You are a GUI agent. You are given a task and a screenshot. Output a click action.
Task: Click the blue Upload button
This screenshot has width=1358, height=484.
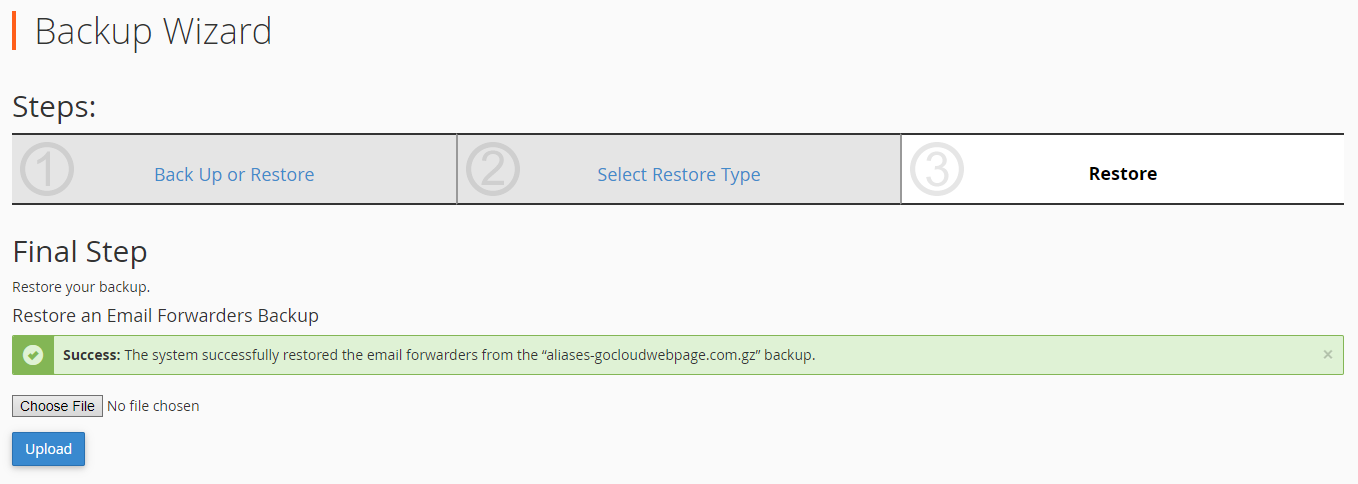(x=48, y=449)
